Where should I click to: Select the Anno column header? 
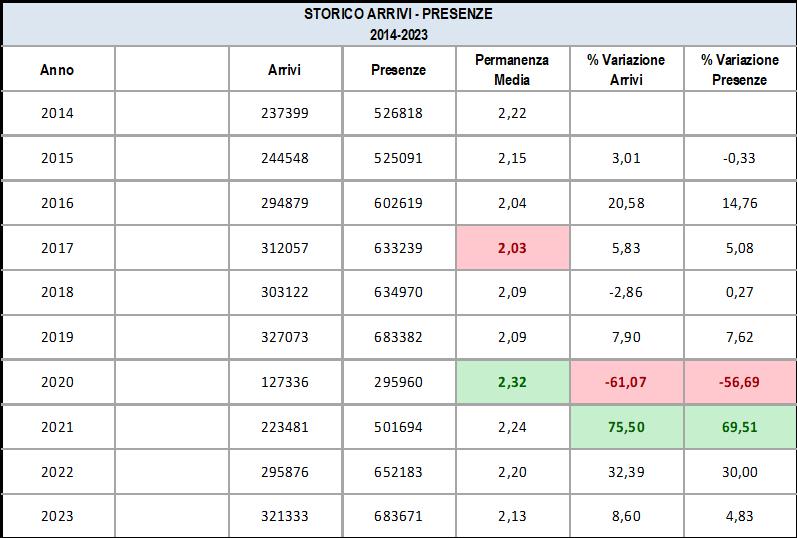click(57, 70)
